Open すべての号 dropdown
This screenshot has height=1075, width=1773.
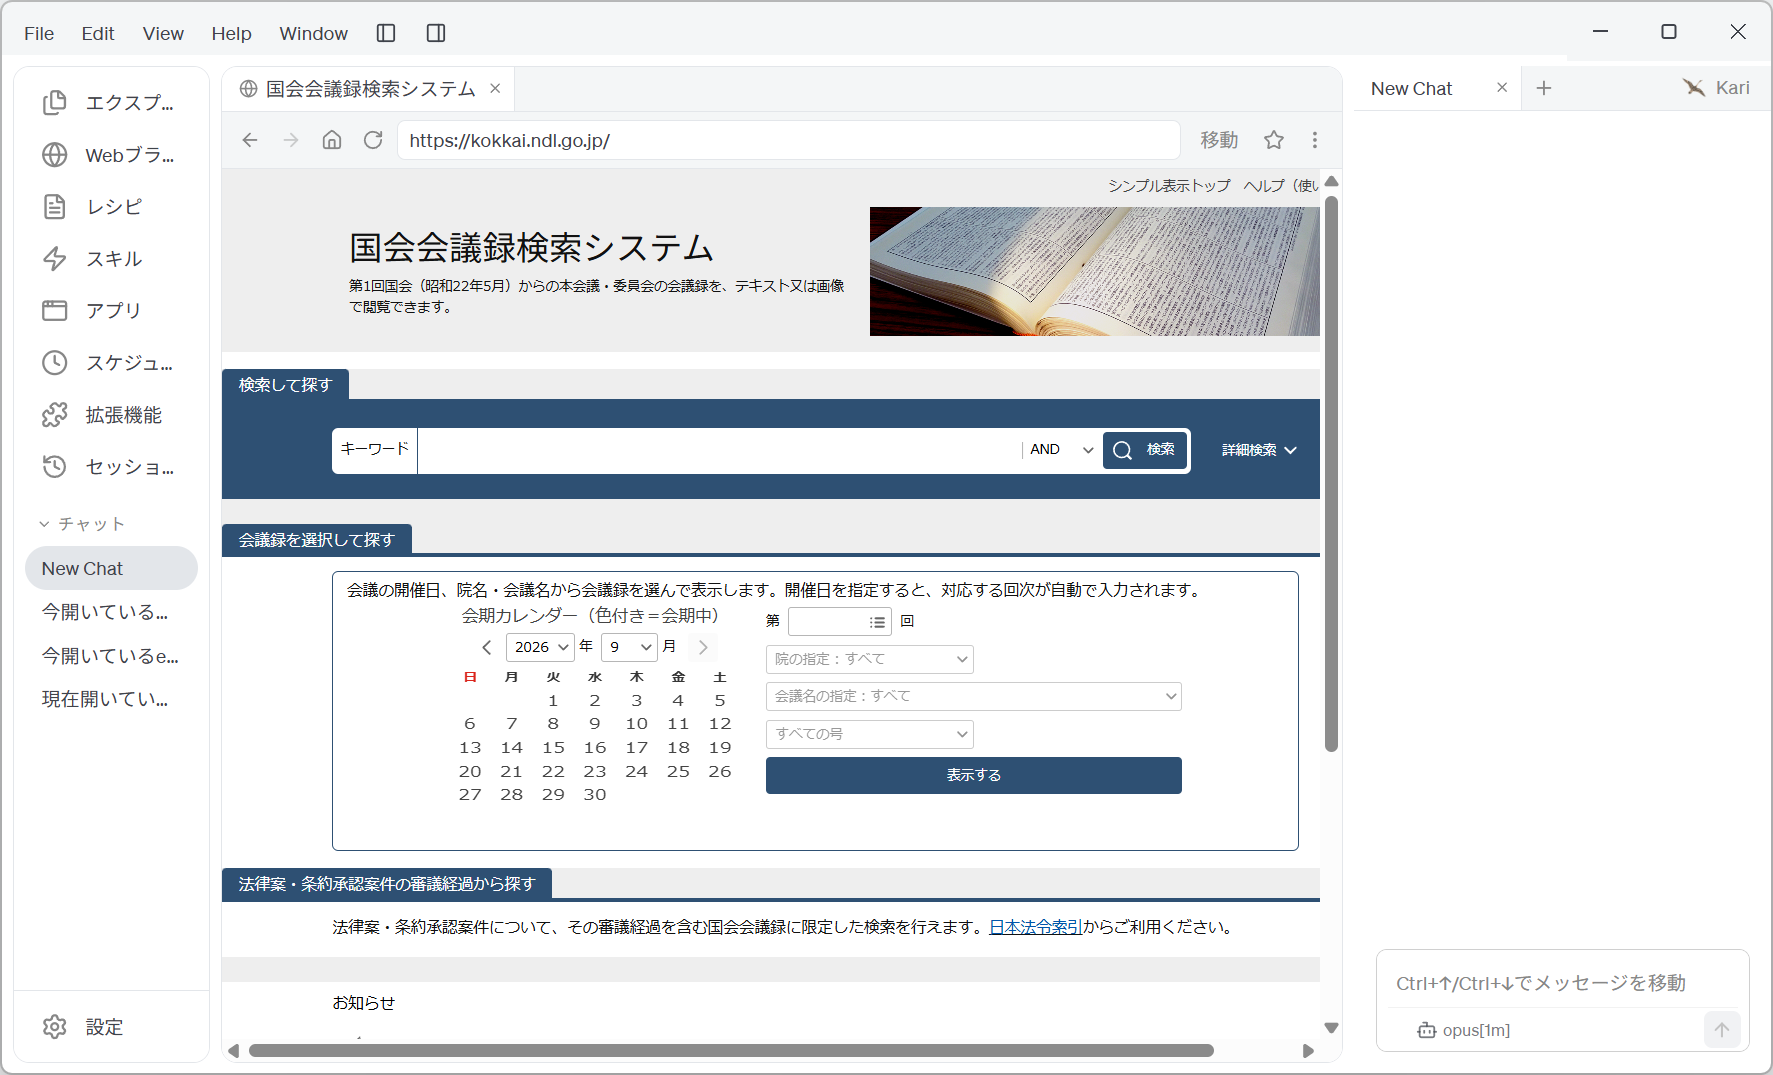click(870, 734)
